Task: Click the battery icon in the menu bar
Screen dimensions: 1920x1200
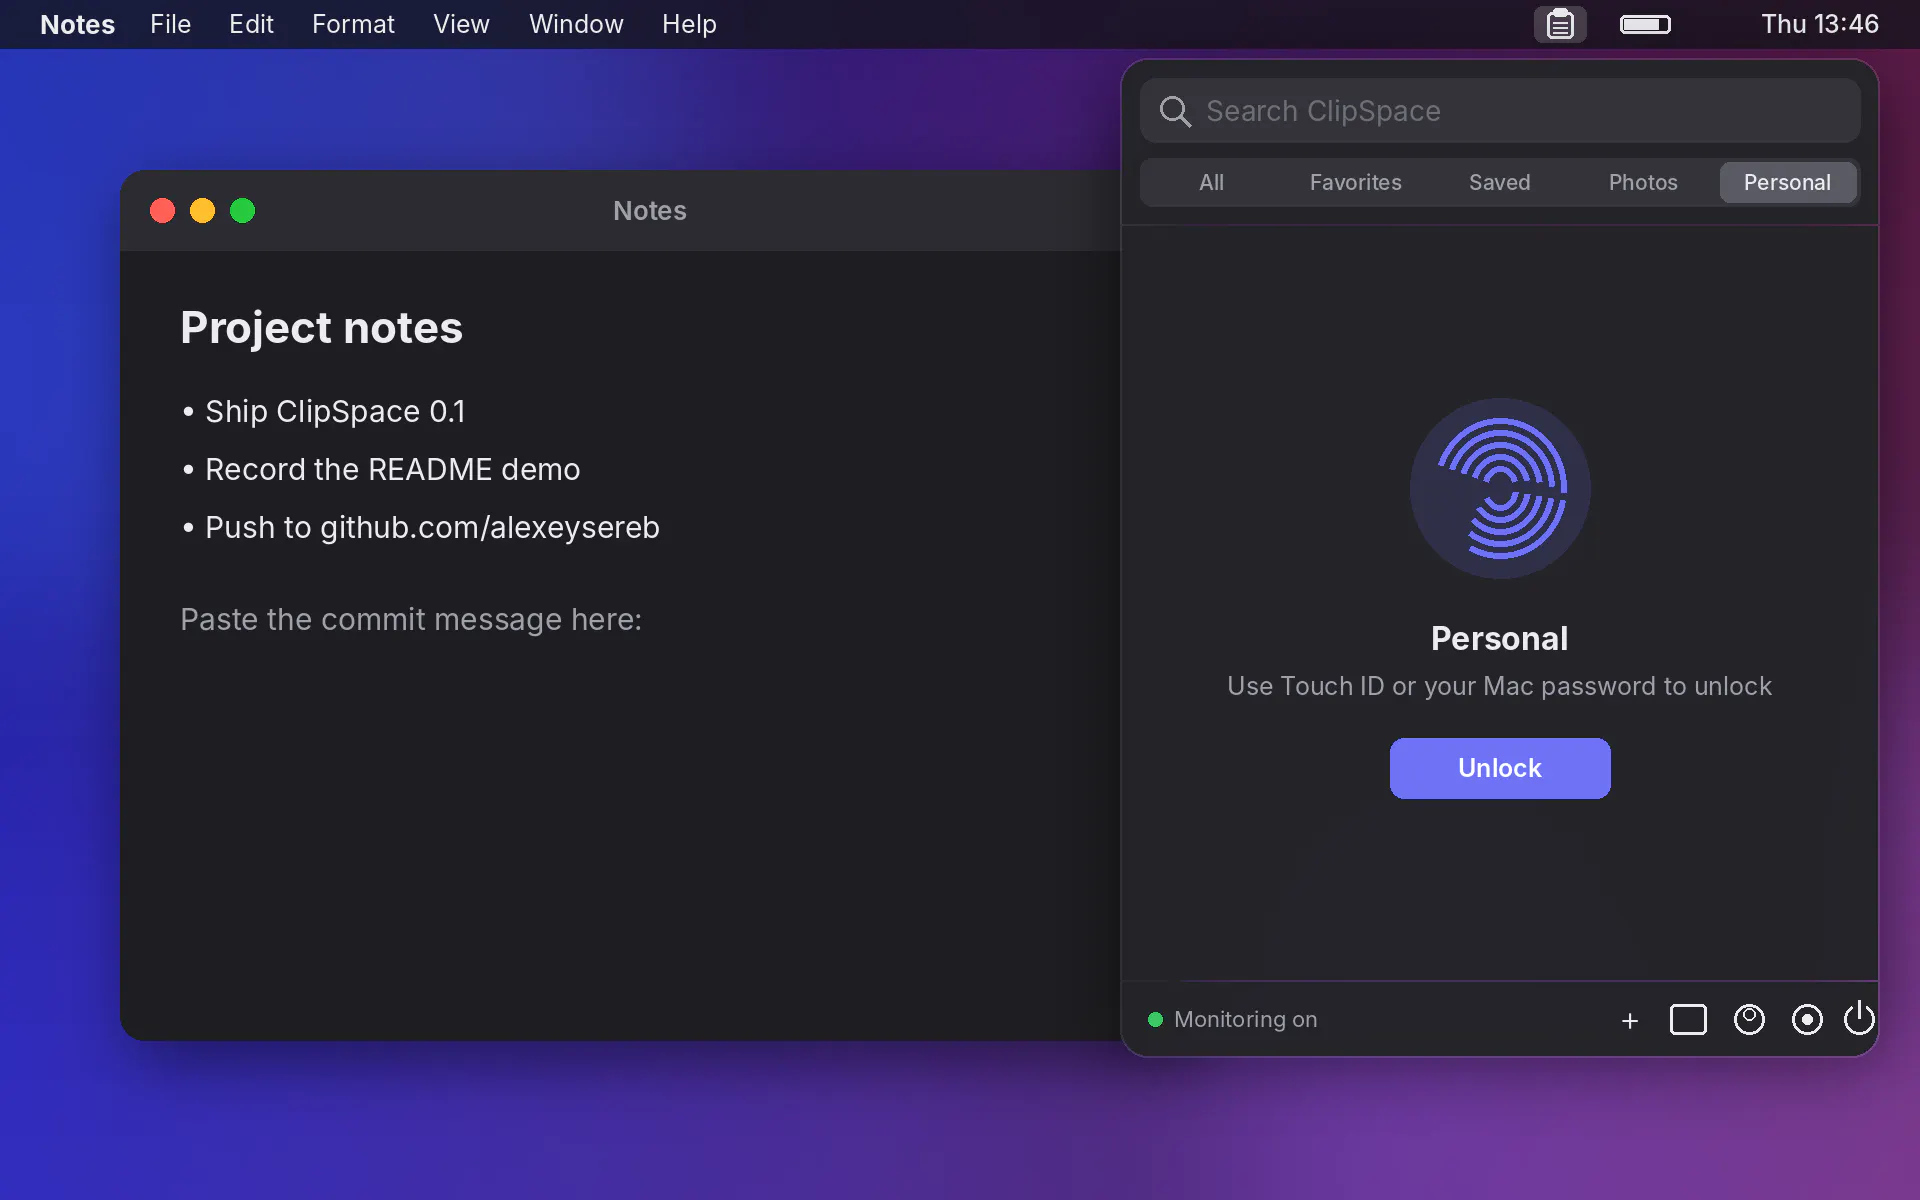Action: tap(1645, 24)
